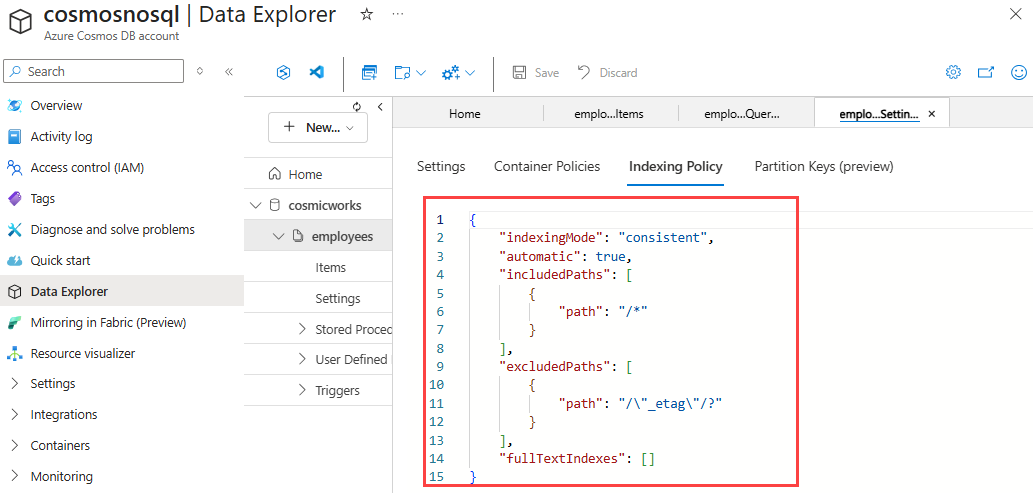Open Data Explorer in full screen icon

tap(986, 72)
